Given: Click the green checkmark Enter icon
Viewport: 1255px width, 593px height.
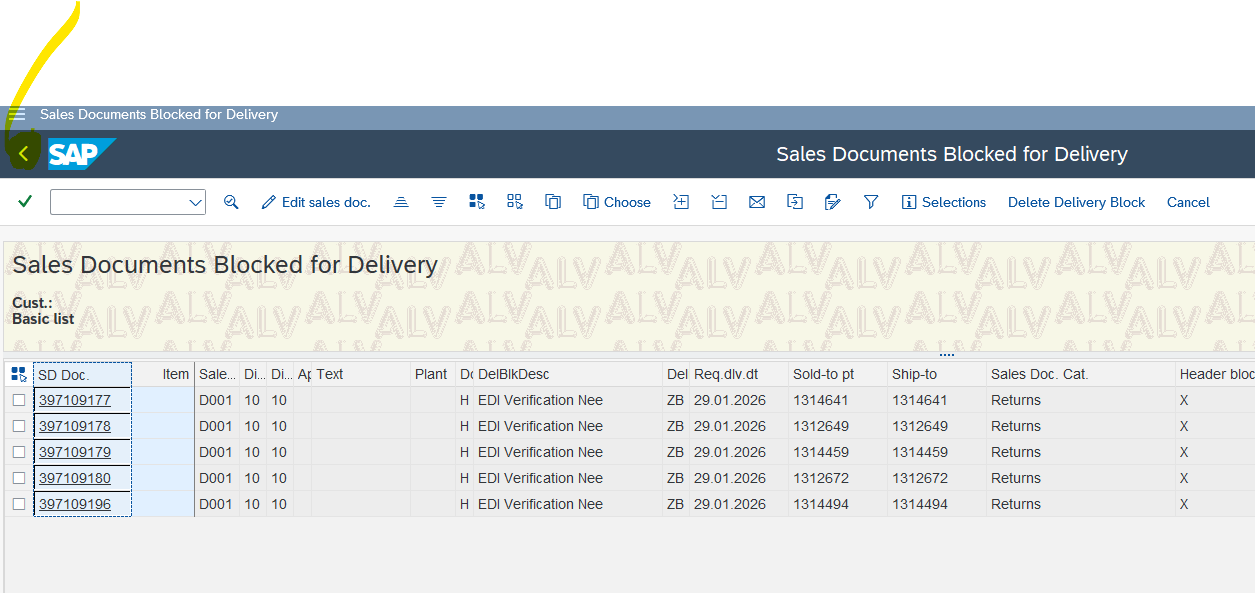Looking at the screenshot, I should coord(25,202).
